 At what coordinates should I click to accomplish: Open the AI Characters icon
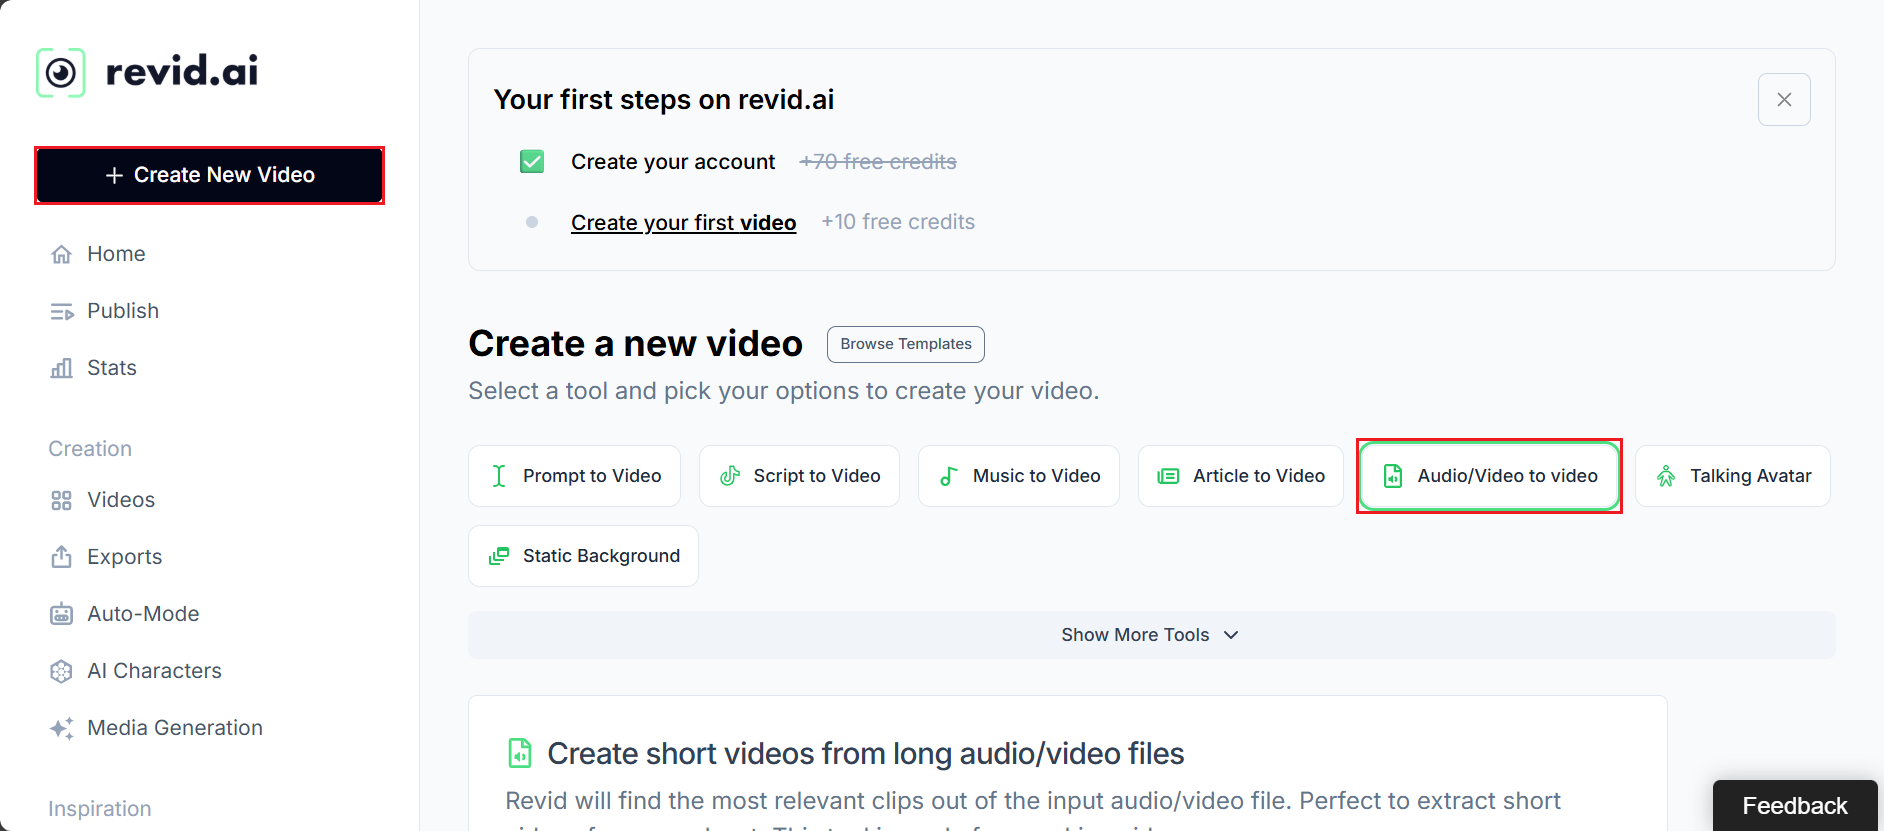[61, 671]
